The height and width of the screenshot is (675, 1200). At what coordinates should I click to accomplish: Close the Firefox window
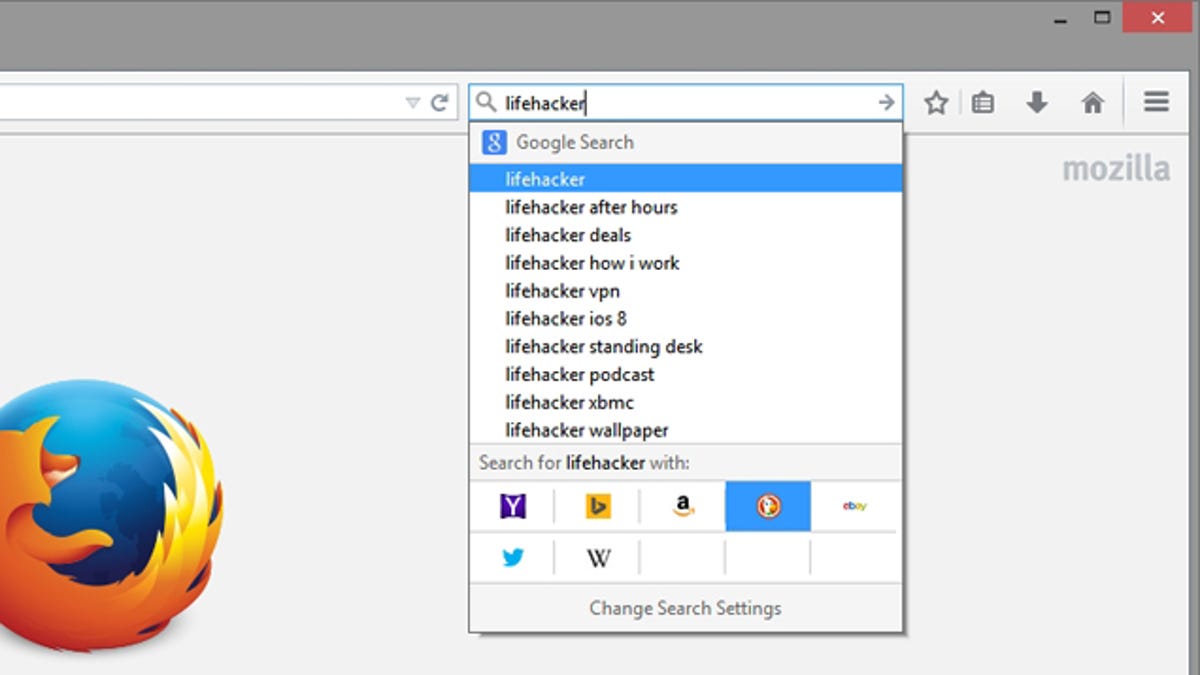tap(1157, 18)
